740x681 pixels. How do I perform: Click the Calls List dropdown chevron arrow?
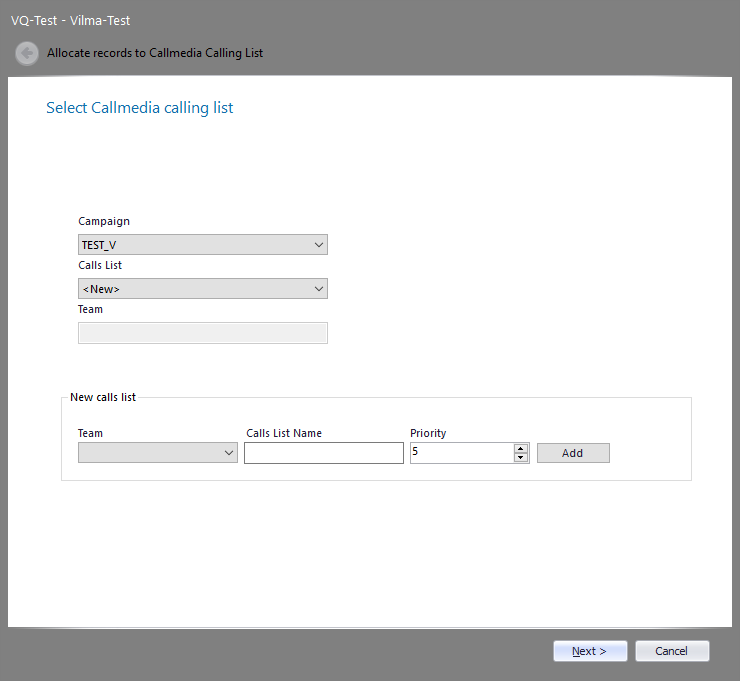319,289
